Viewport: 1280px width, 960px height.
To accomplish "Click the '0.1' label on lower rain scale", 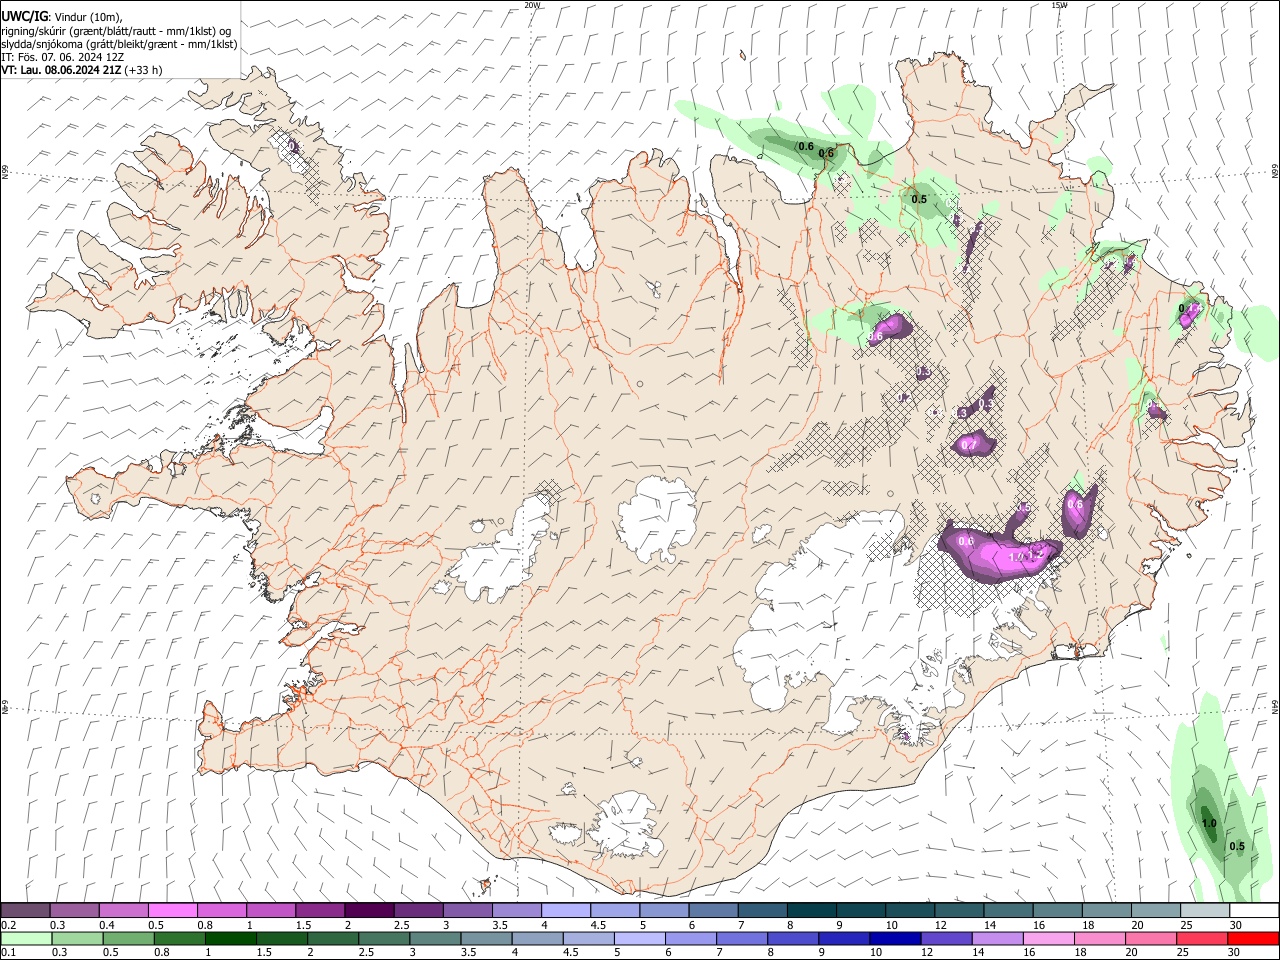I will coord(8,953).
